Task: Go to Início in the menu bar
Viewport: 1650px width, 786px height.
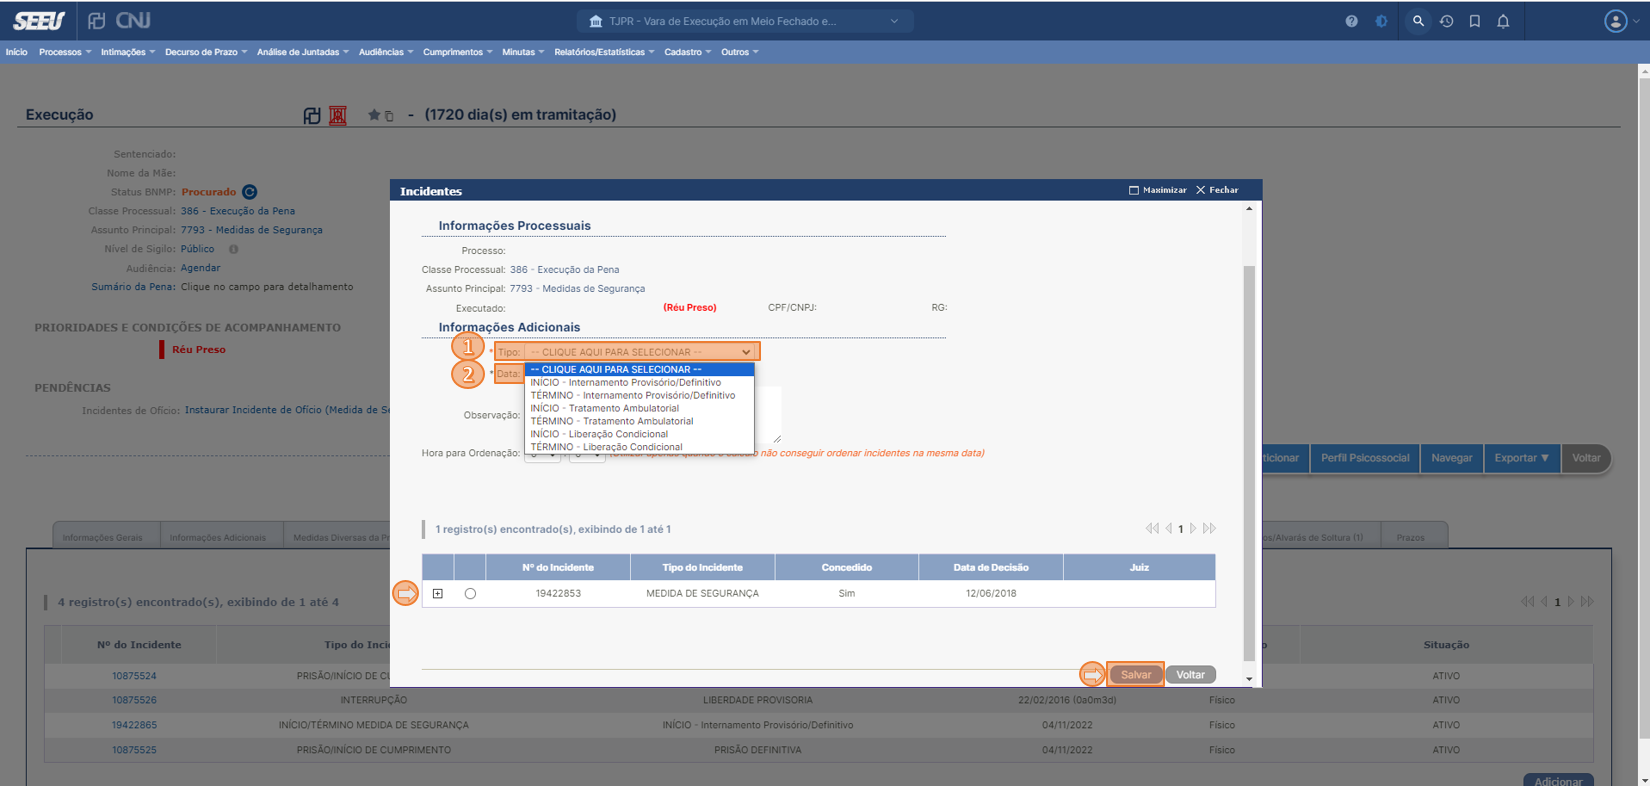Action: (17, 52)
